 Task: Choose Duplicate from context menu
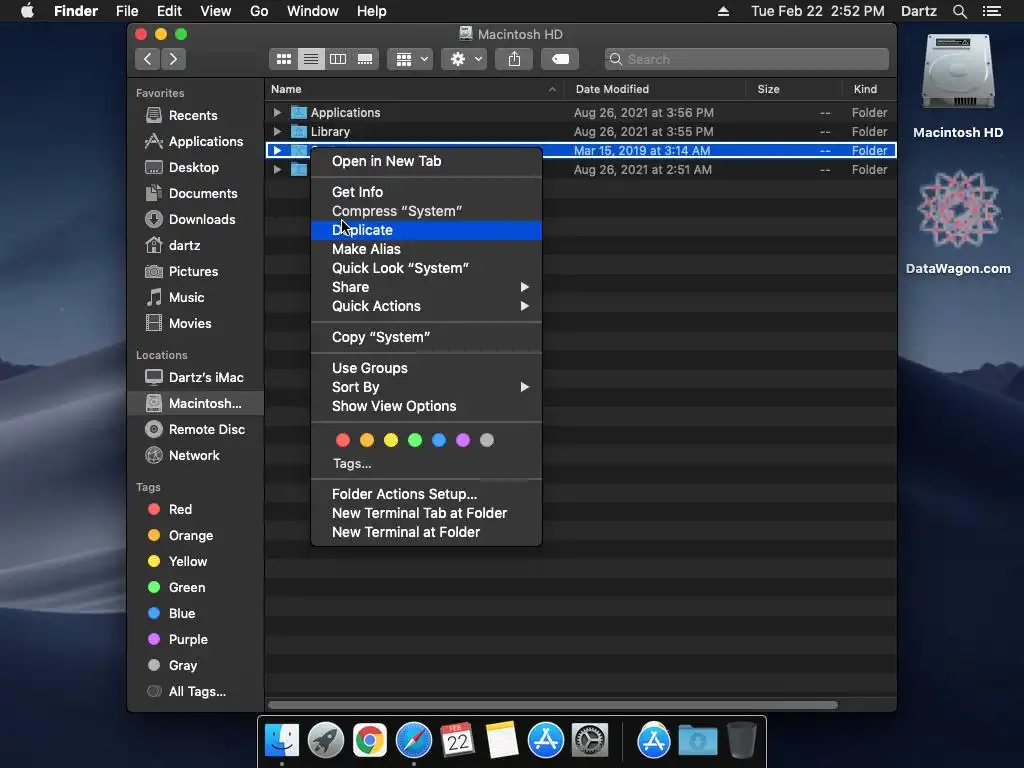click(x=426, y=230)
